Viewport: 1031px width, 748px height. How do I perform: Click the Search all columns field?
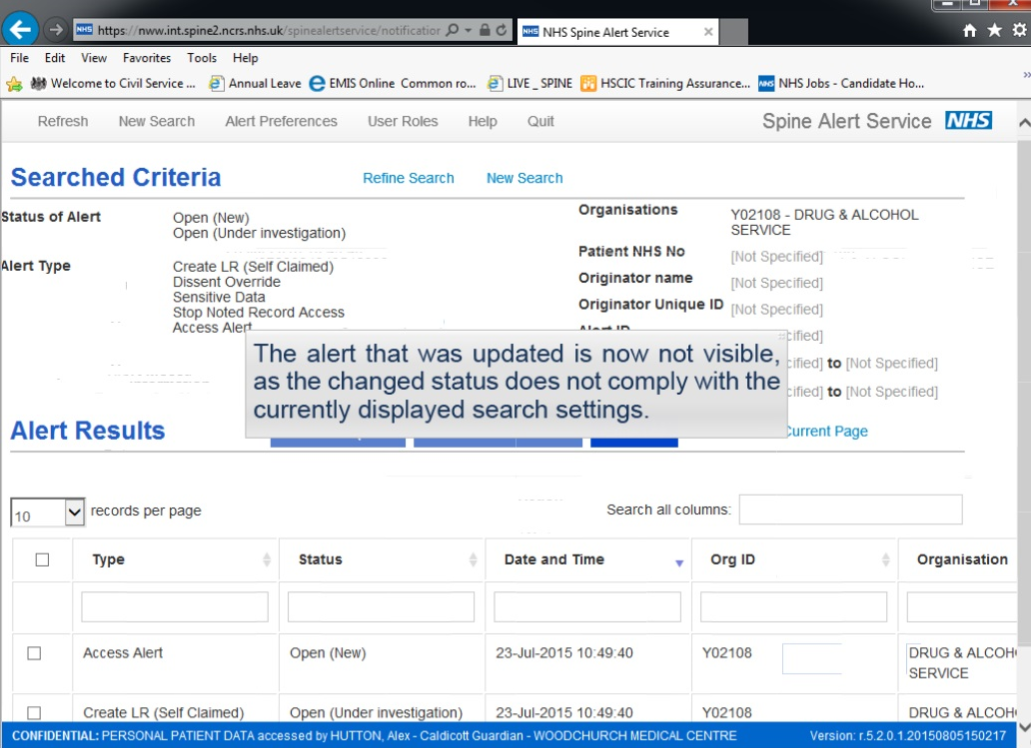(x=850, y=509)
